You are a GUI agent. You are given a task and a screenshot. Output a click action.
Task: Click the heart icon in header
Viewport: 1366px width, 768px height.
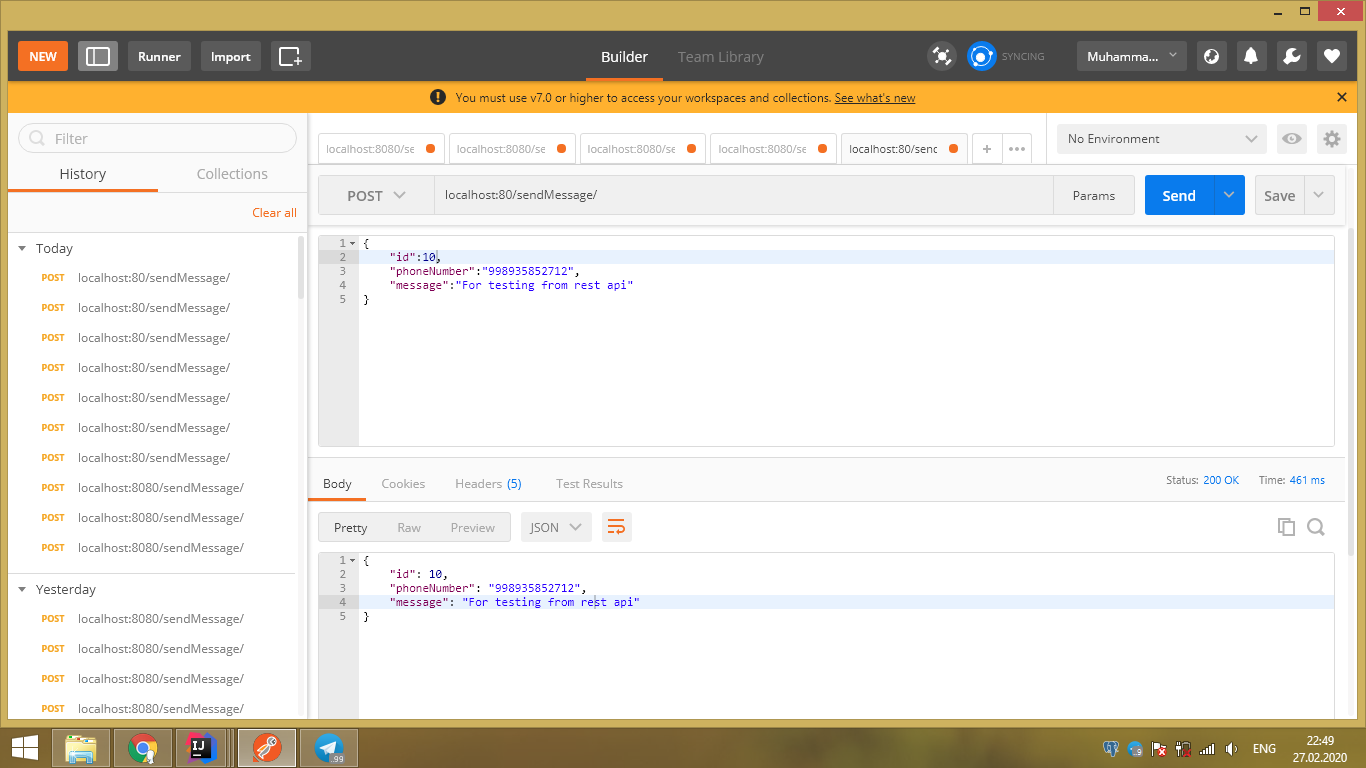click(1331, 56)
